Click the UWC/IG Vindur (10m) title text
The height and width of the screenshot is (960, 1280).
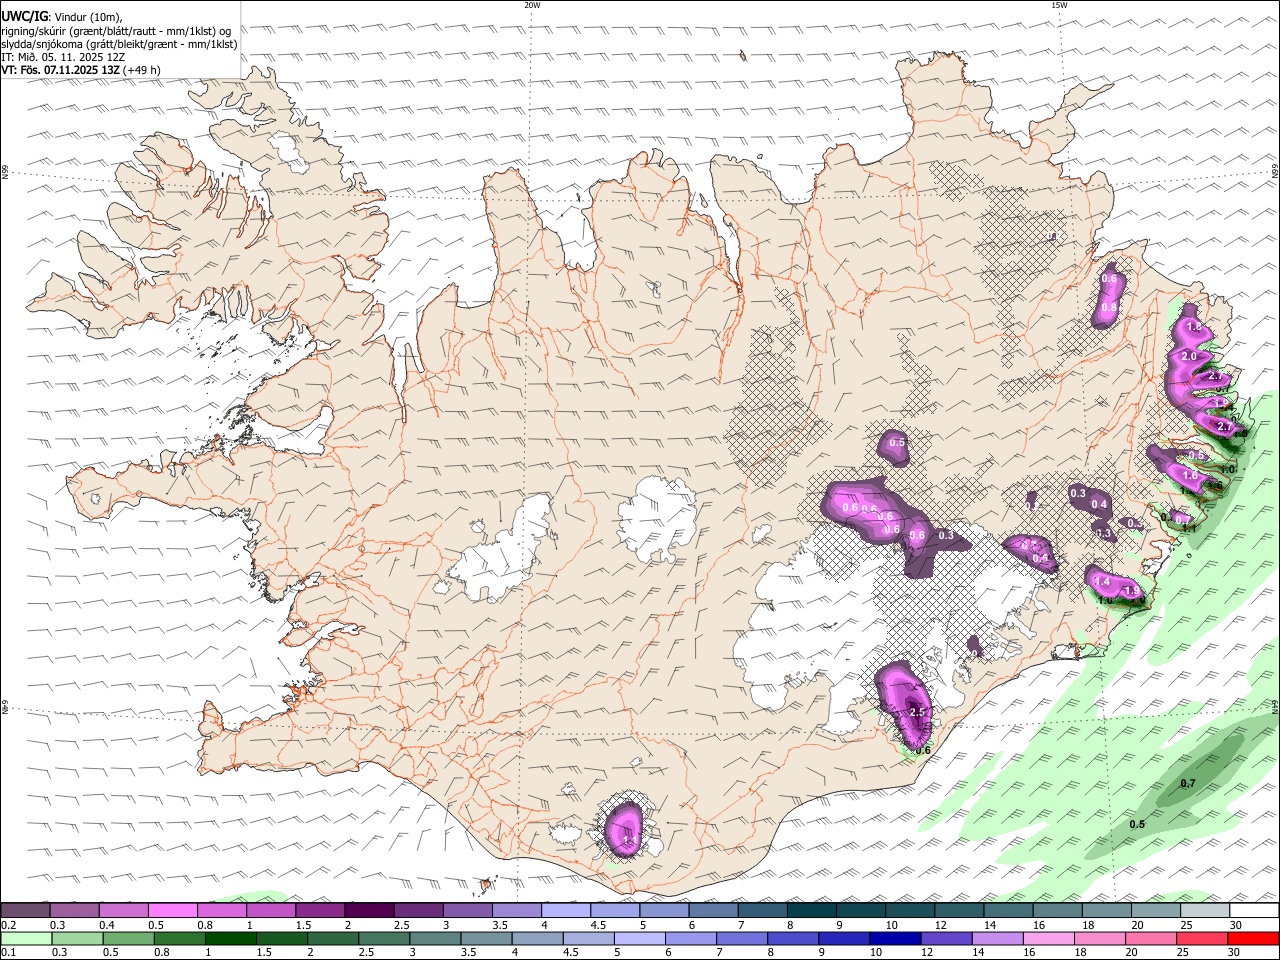pos(61,17)
